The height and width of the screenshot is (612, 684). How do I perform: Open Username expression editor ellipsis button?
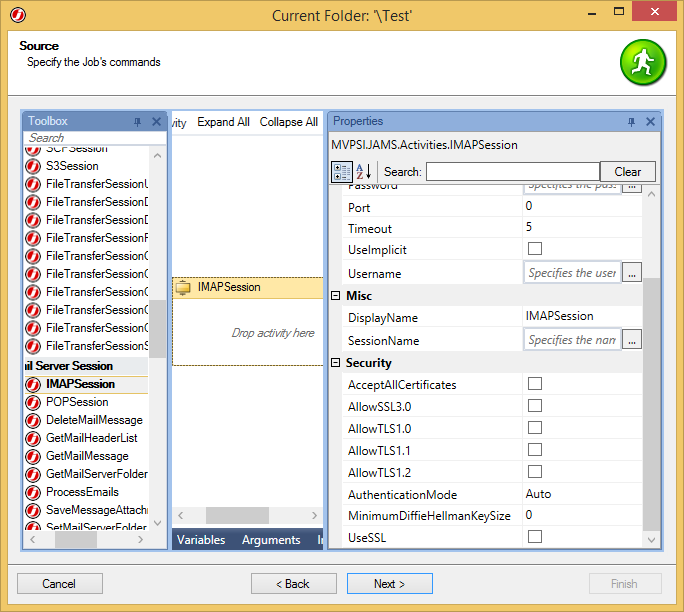point(632,272)
